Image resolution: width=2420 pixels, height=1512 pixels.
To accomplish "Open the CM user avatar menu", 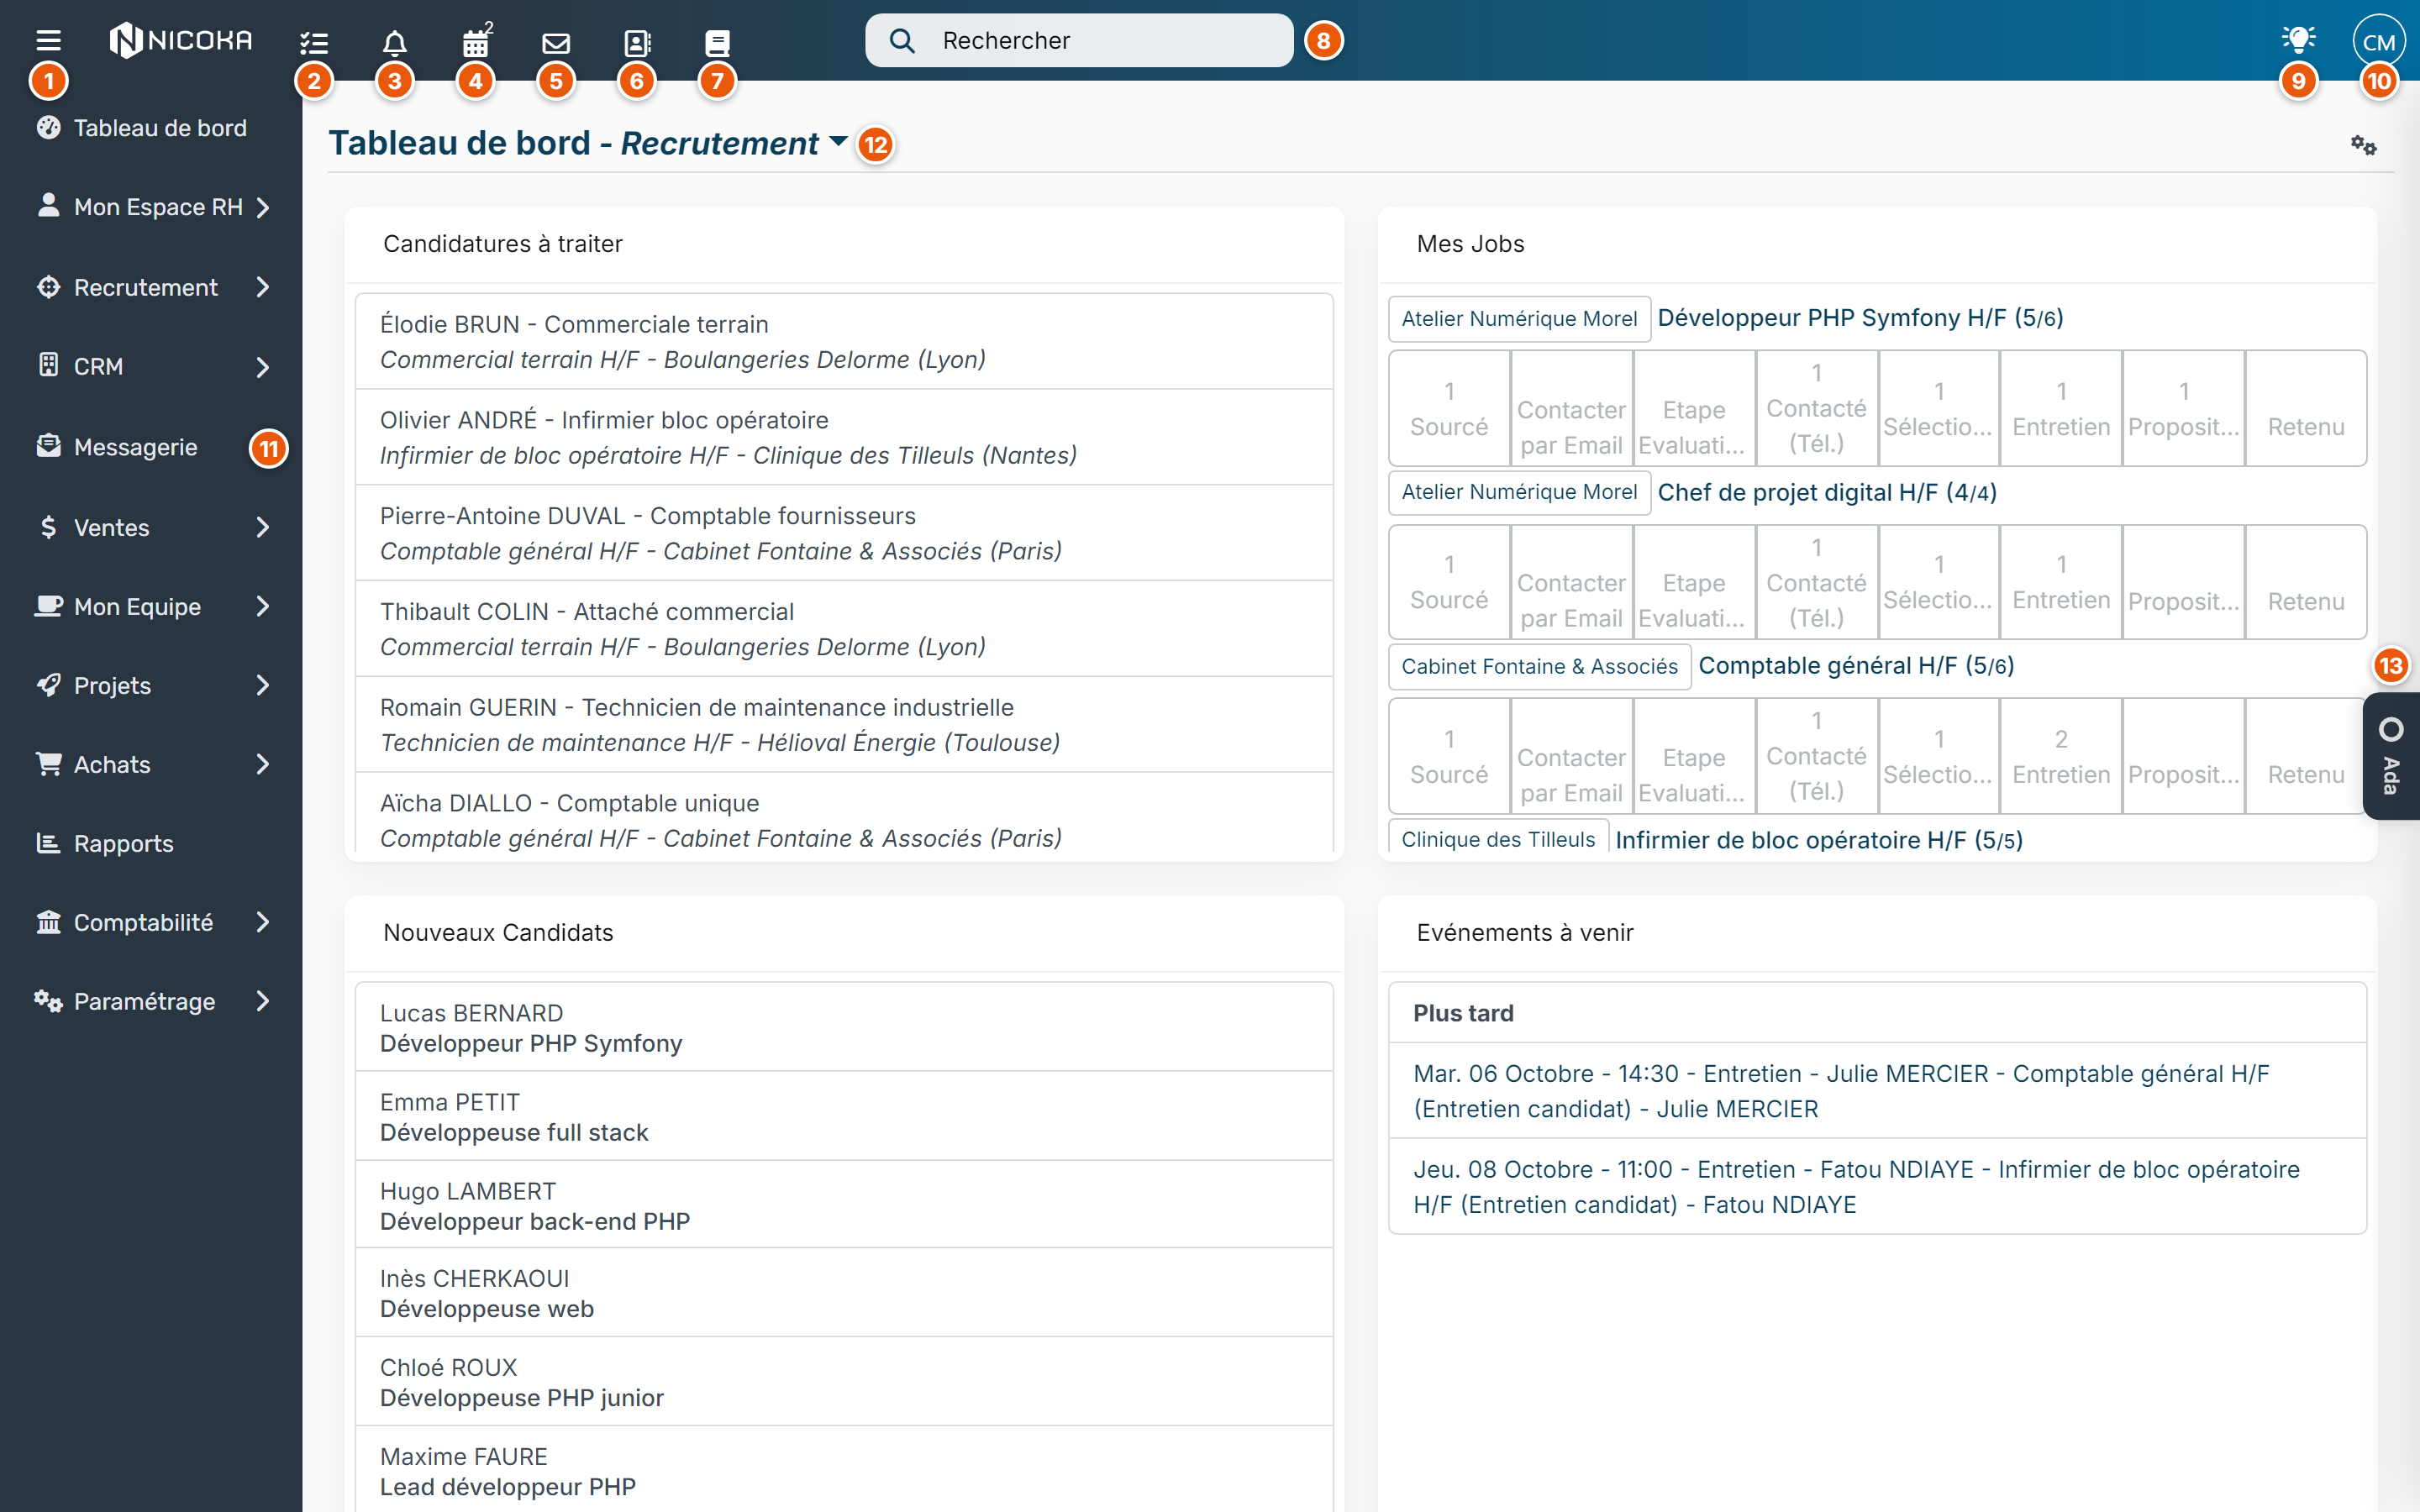I will pos(2379,42).
